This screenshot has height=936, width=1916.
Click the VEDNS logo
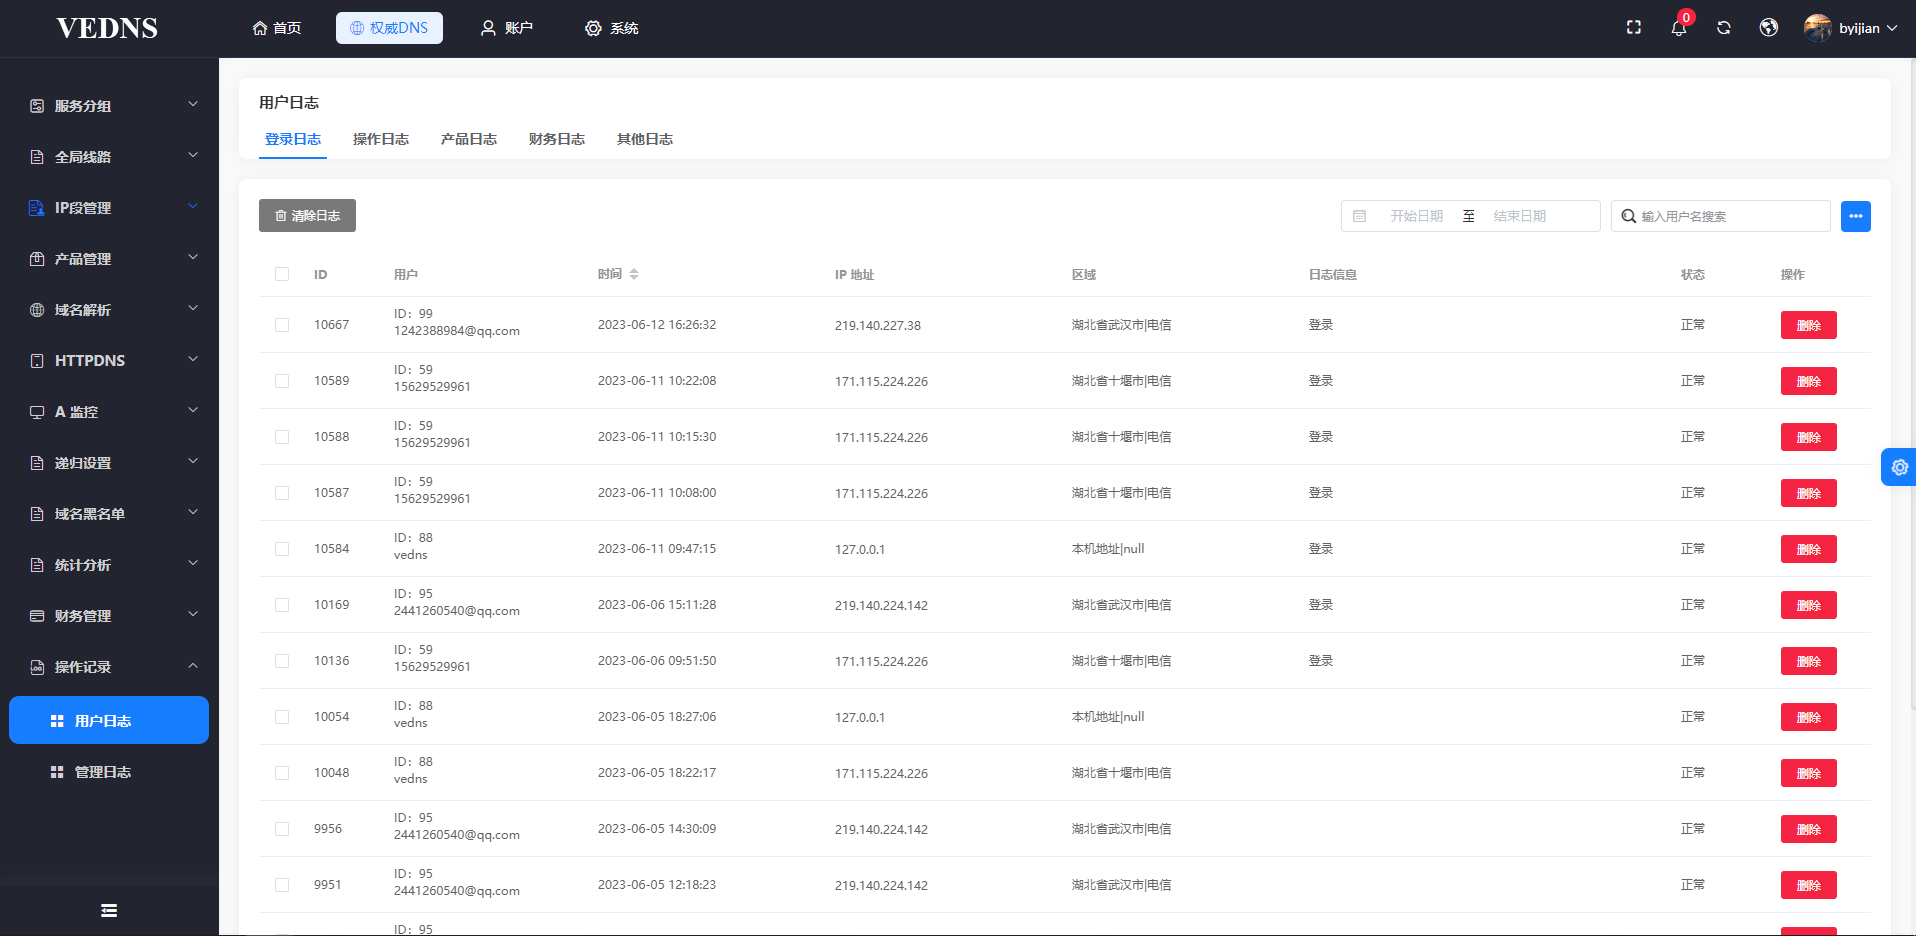coord(107,28)
